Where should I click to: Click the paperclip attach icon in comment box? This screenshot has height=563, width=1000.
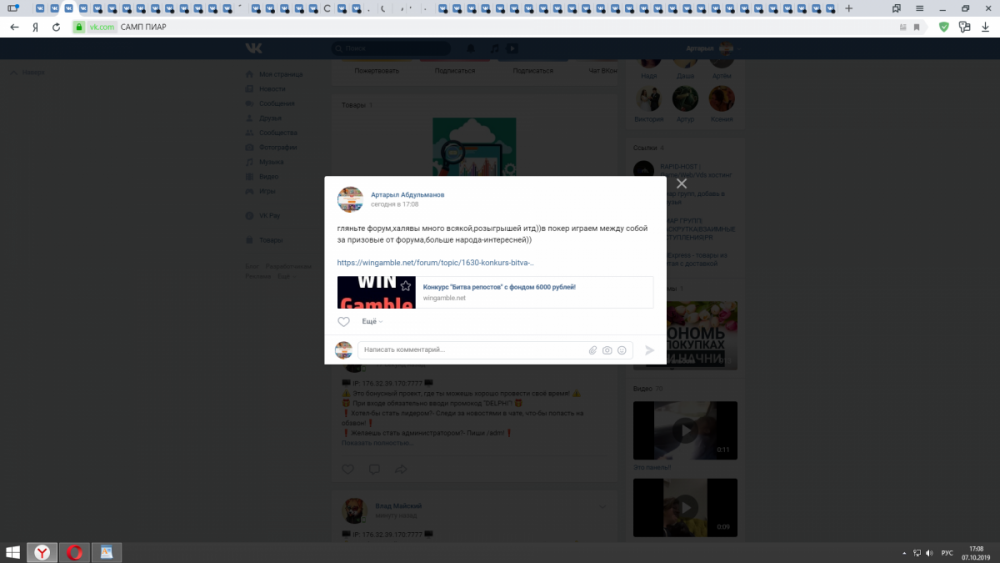tap(592, 350)
